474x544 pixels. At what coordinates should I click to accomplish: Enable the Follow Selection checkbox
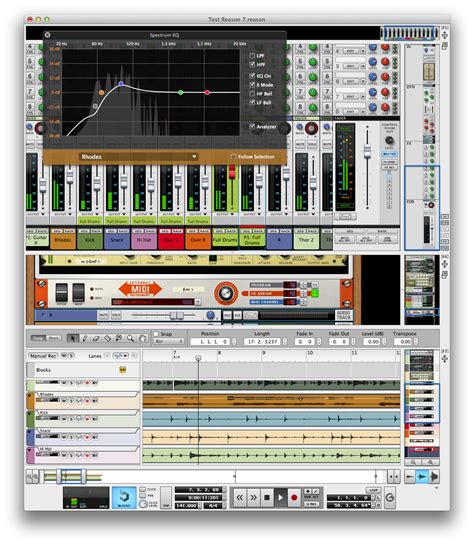point(234,156)
